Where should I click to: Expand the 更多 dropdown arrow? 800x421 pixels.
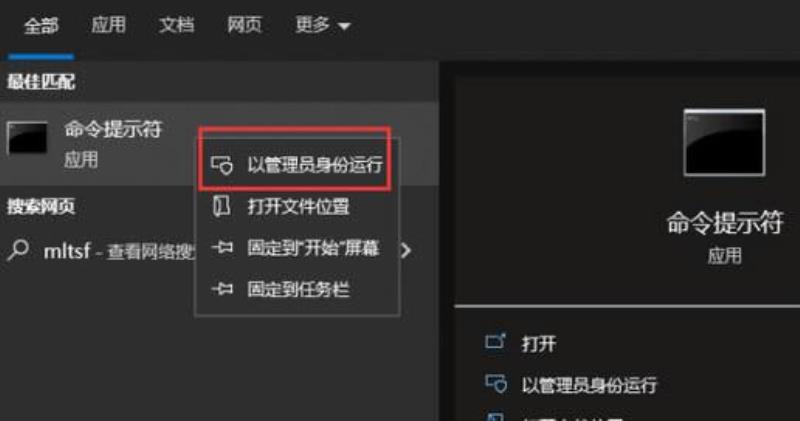click(344, 26)
